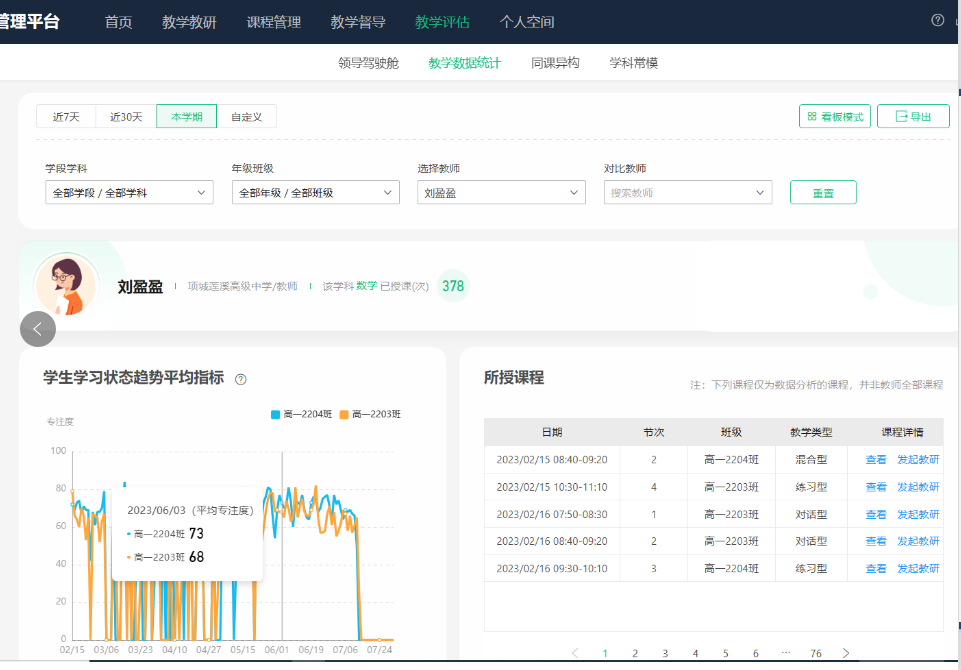The width and height of the screenshot is (961, 670).
Task: Toggle 高一2204班 legend series
Action: 301,414
